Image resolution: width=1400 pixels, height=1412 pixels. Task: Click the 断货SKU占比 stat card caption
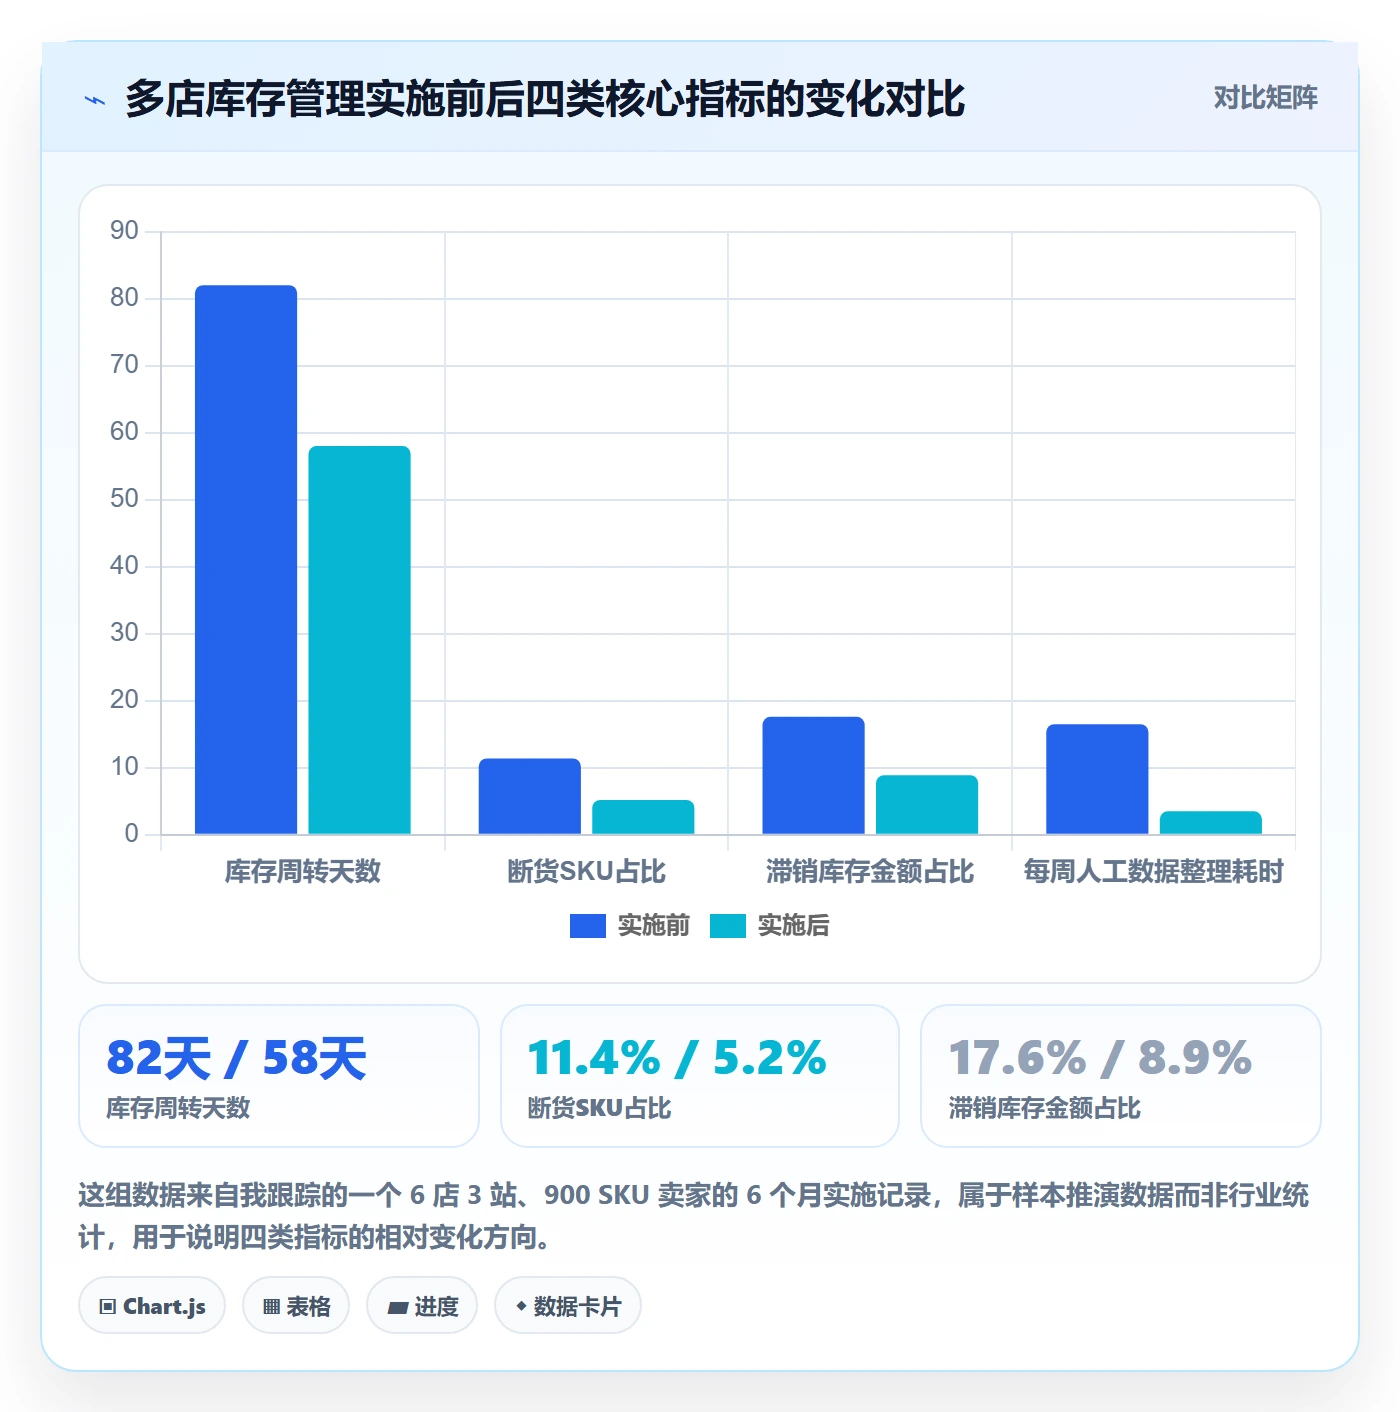coord(599,1108)
